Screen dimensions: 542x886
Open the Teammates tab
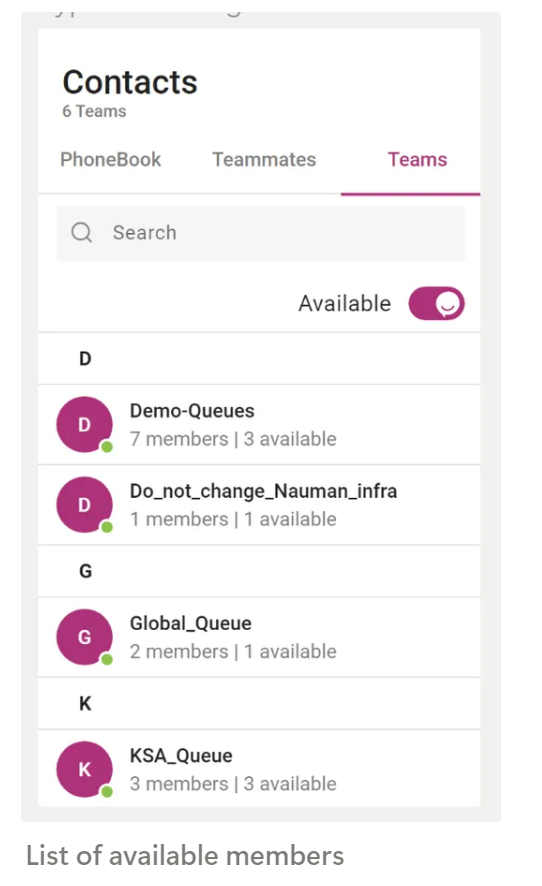click(264, 159)
